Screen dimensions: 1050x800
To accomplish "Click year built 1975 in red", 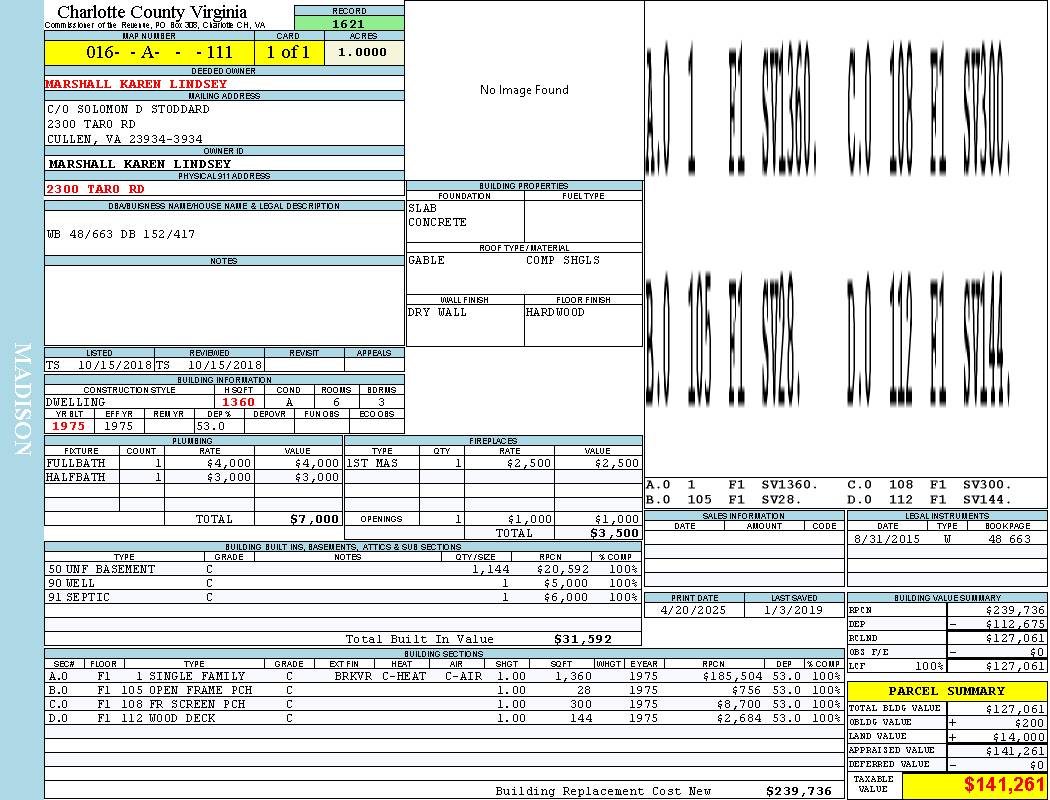I will coord(68,426).
